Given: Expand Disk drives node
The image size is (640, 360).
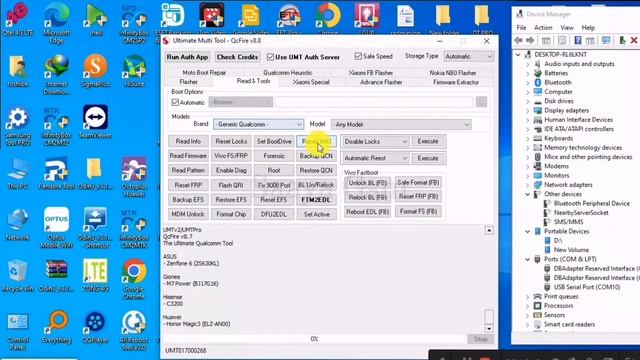Looking at the screenshot, I should 528,101.
